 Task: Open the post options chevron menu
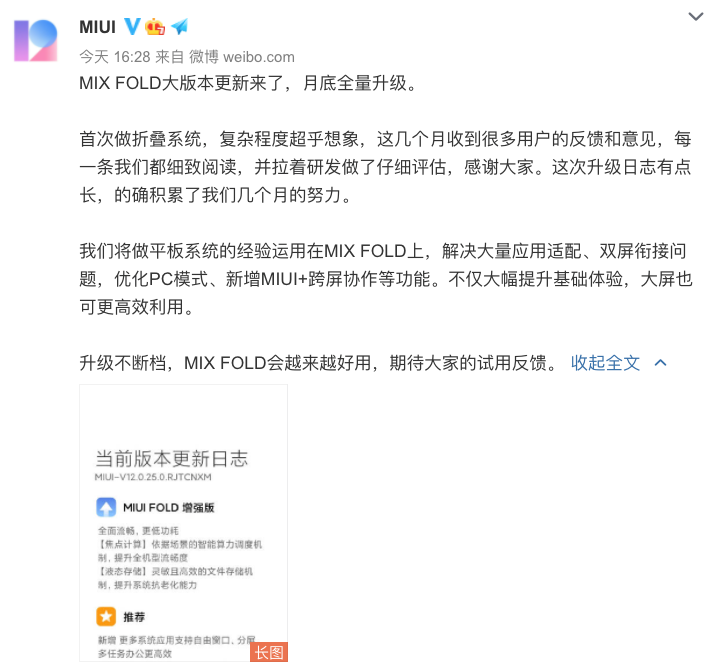[x=696, y=17]
